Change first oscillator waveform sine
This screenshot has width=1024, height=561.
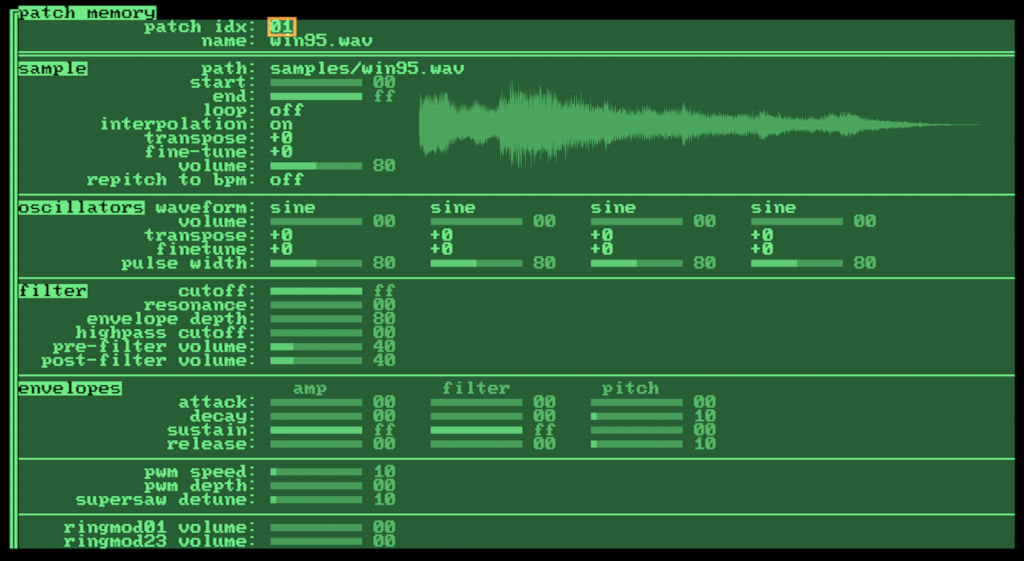(x=293, y=208)
